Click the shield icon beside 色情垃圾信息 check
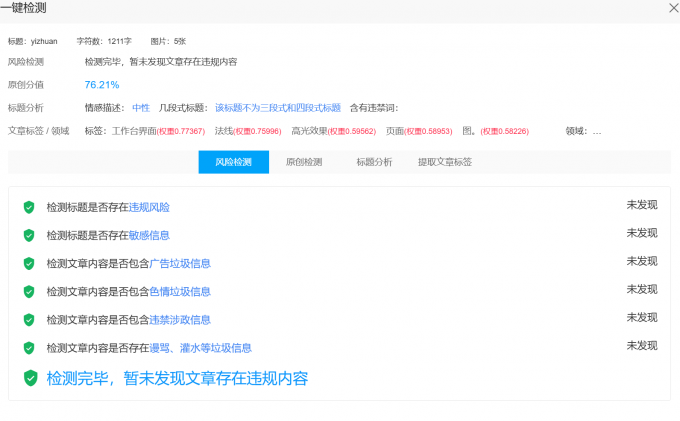This screenshot has height=421, width=680. tap(29, 291)
